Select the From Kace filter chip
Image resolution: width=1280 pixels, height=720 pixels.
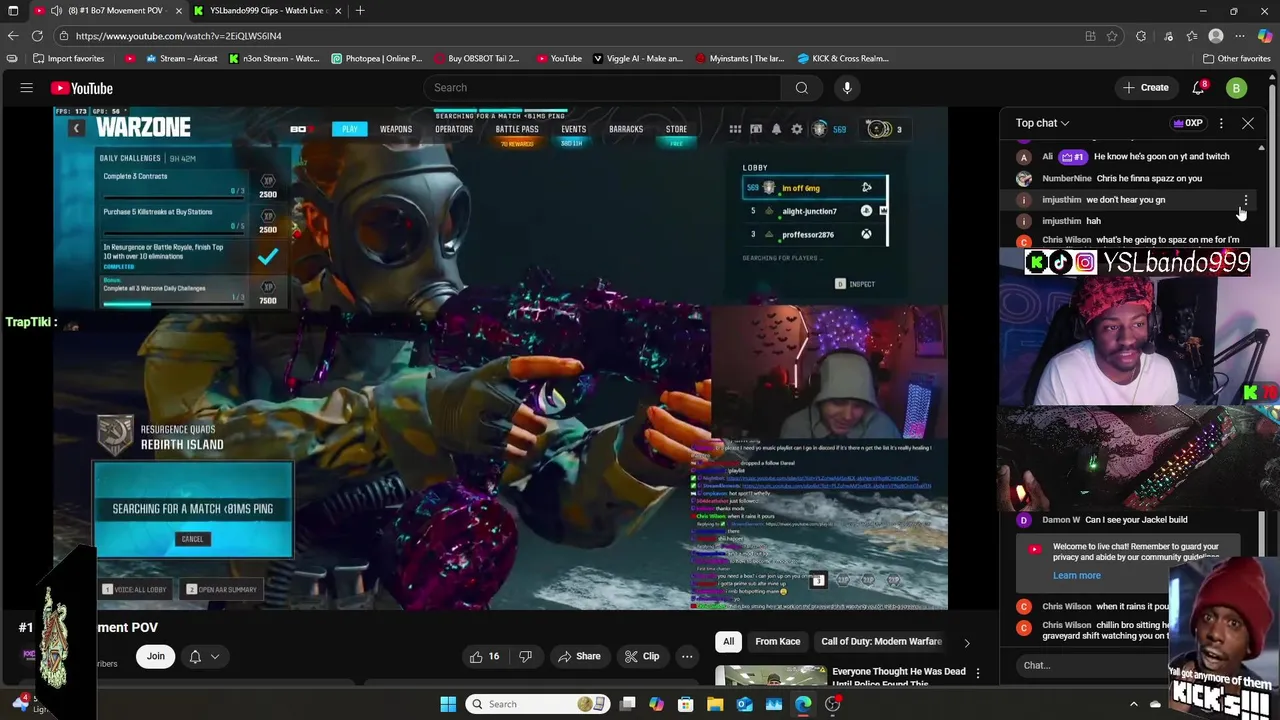pyautogui.click(x=777, y=641)
